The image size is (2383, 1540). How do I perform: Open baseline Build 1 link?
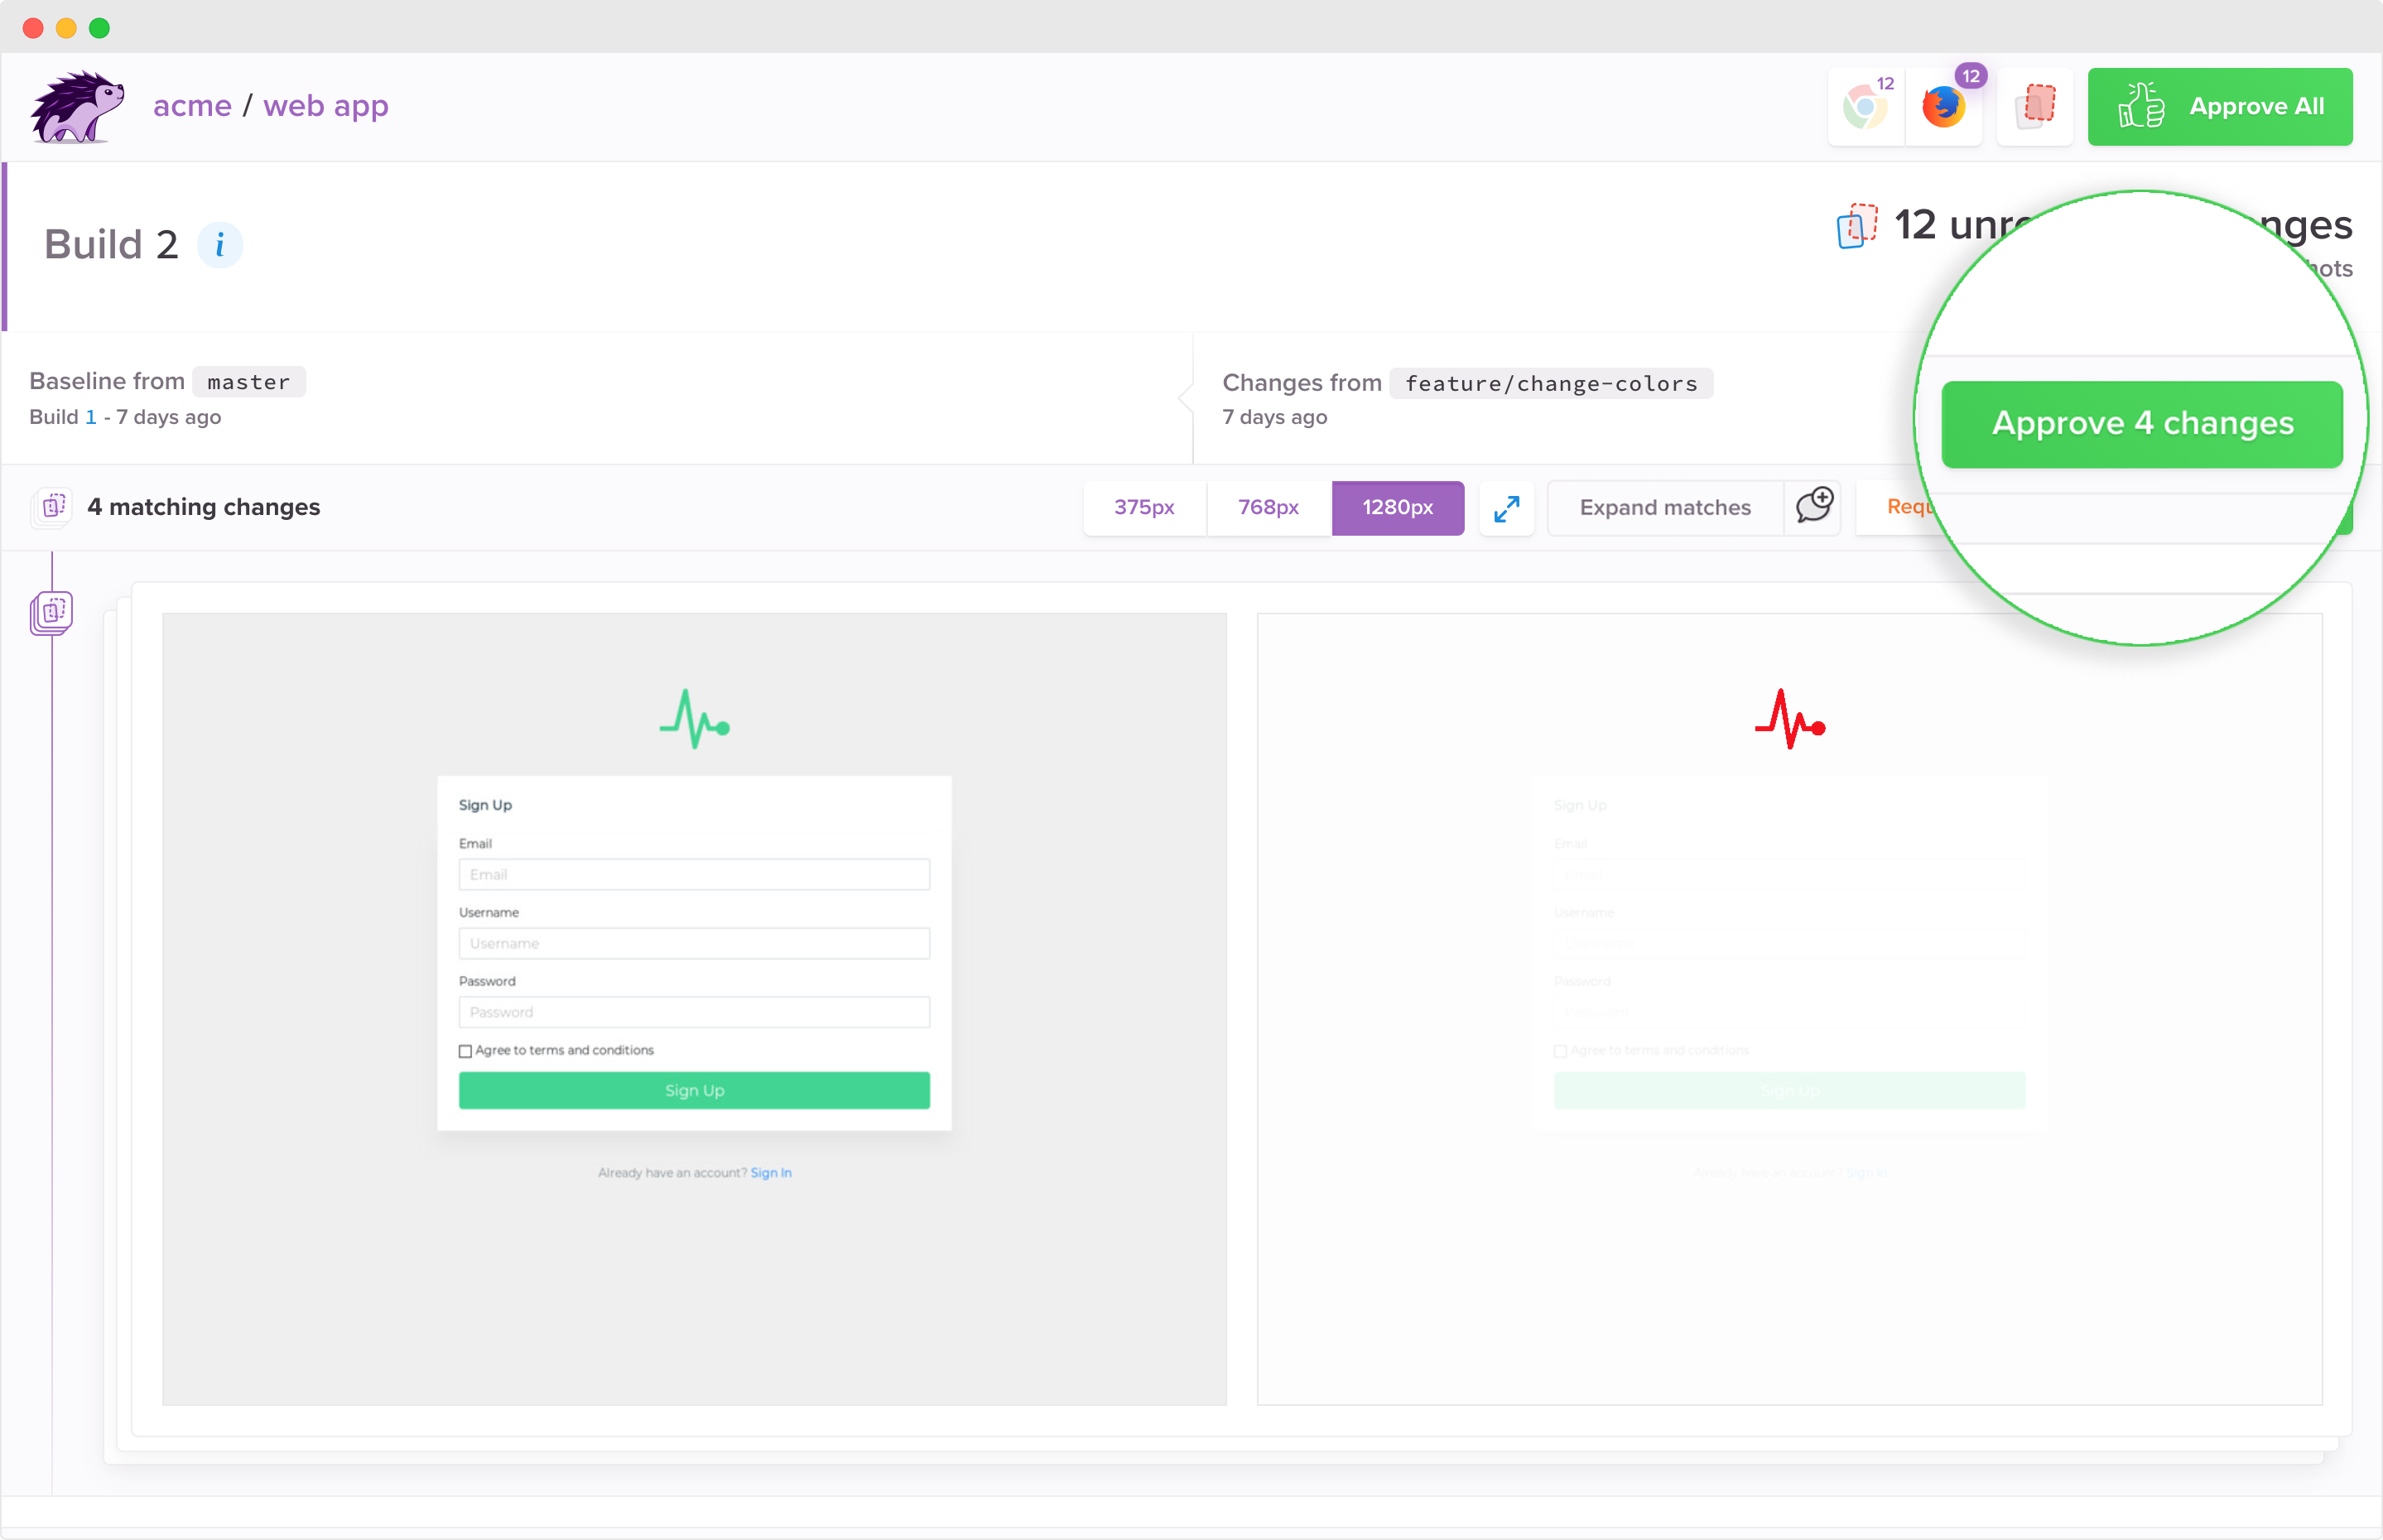90,417
